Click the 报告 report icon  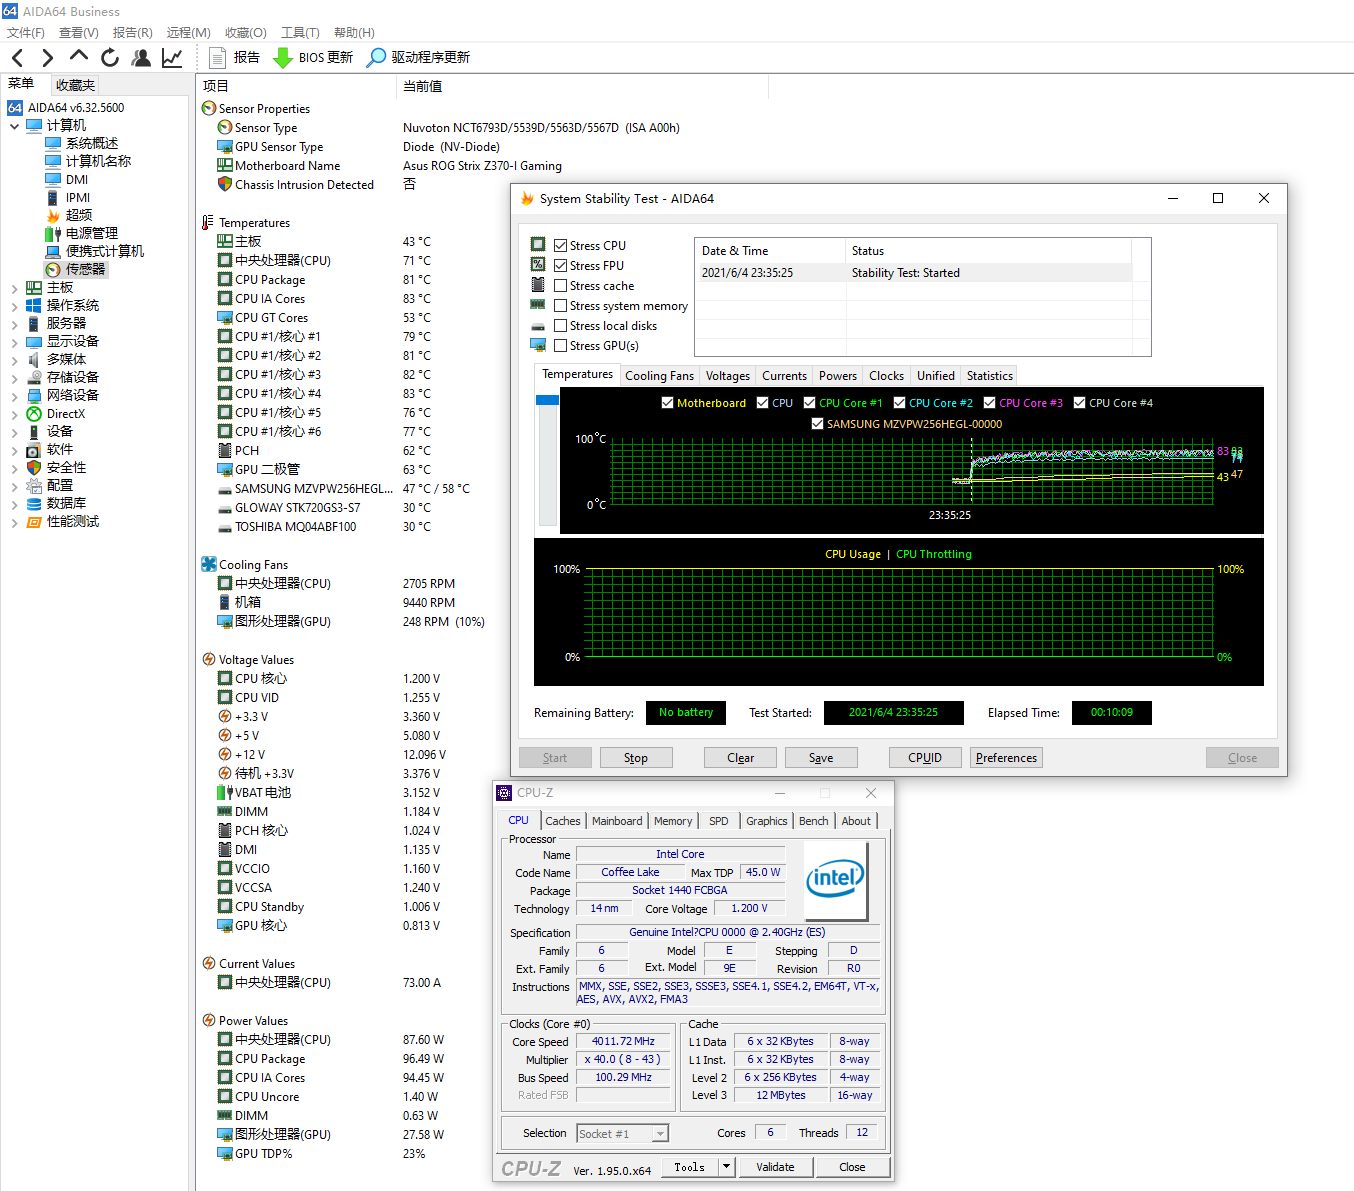coord(217,58)
